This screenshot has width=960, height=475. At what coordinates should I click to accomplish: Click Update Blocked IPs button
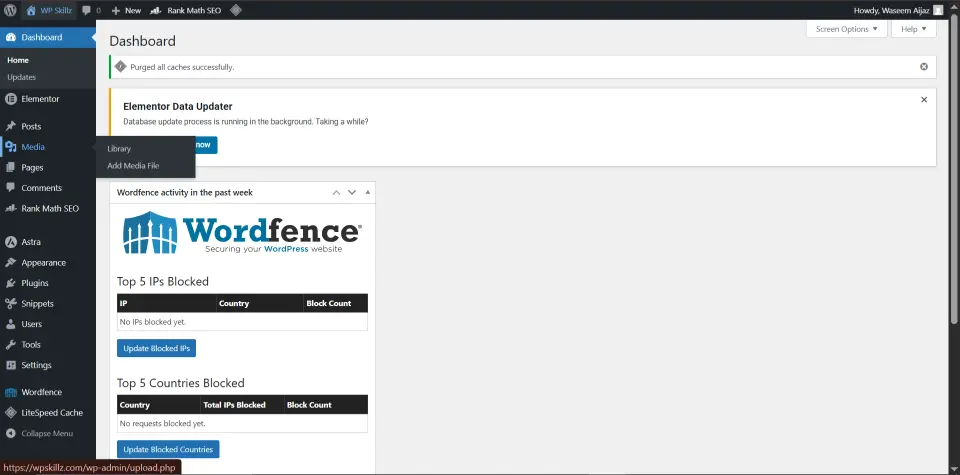156,348
